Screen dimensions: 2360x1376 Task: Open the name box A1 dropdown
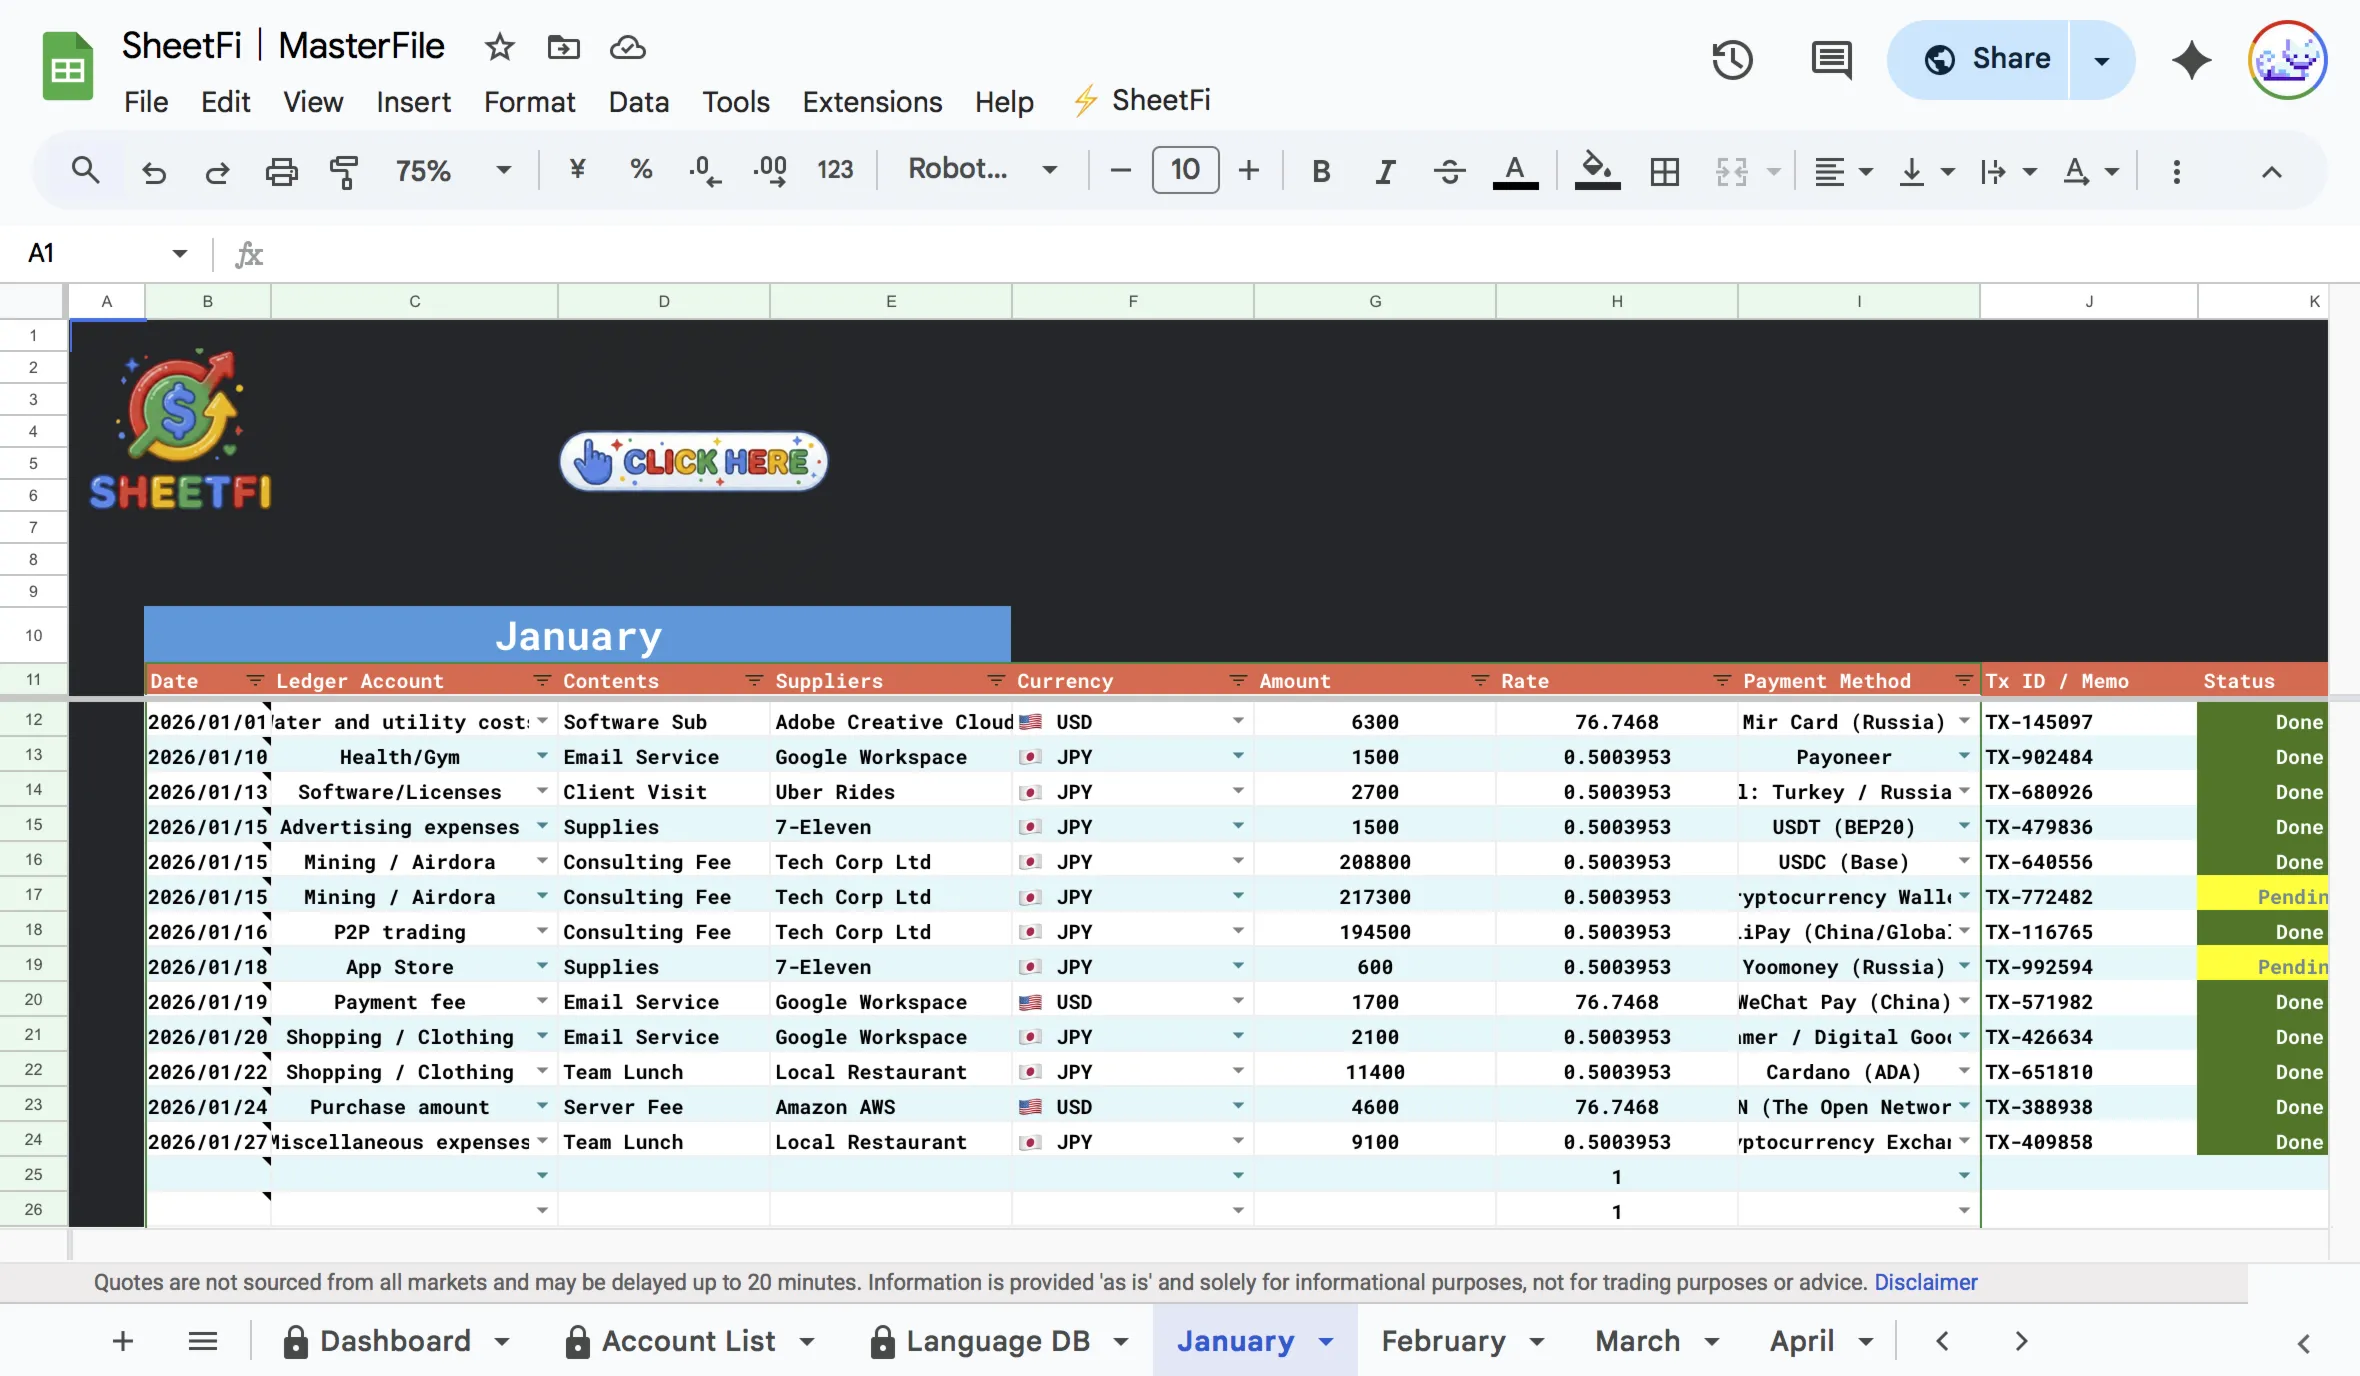point(179,253)
